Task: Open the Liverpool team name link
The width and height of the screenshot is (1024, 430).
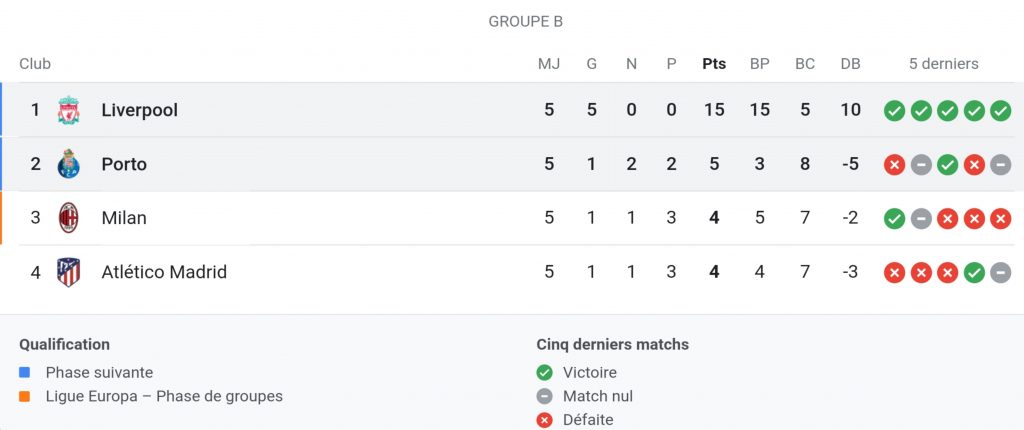Action: coord(139,110)
